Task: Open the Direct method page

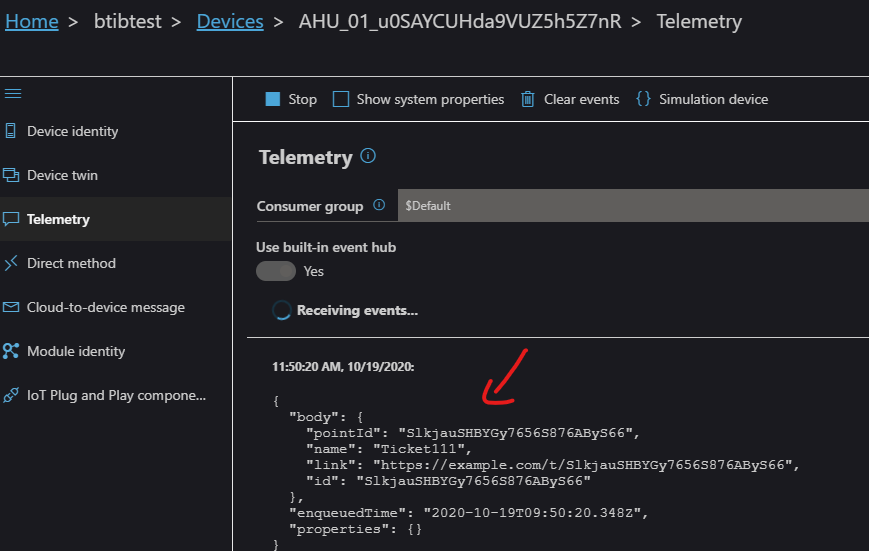Action: click(x=71, y=263)
